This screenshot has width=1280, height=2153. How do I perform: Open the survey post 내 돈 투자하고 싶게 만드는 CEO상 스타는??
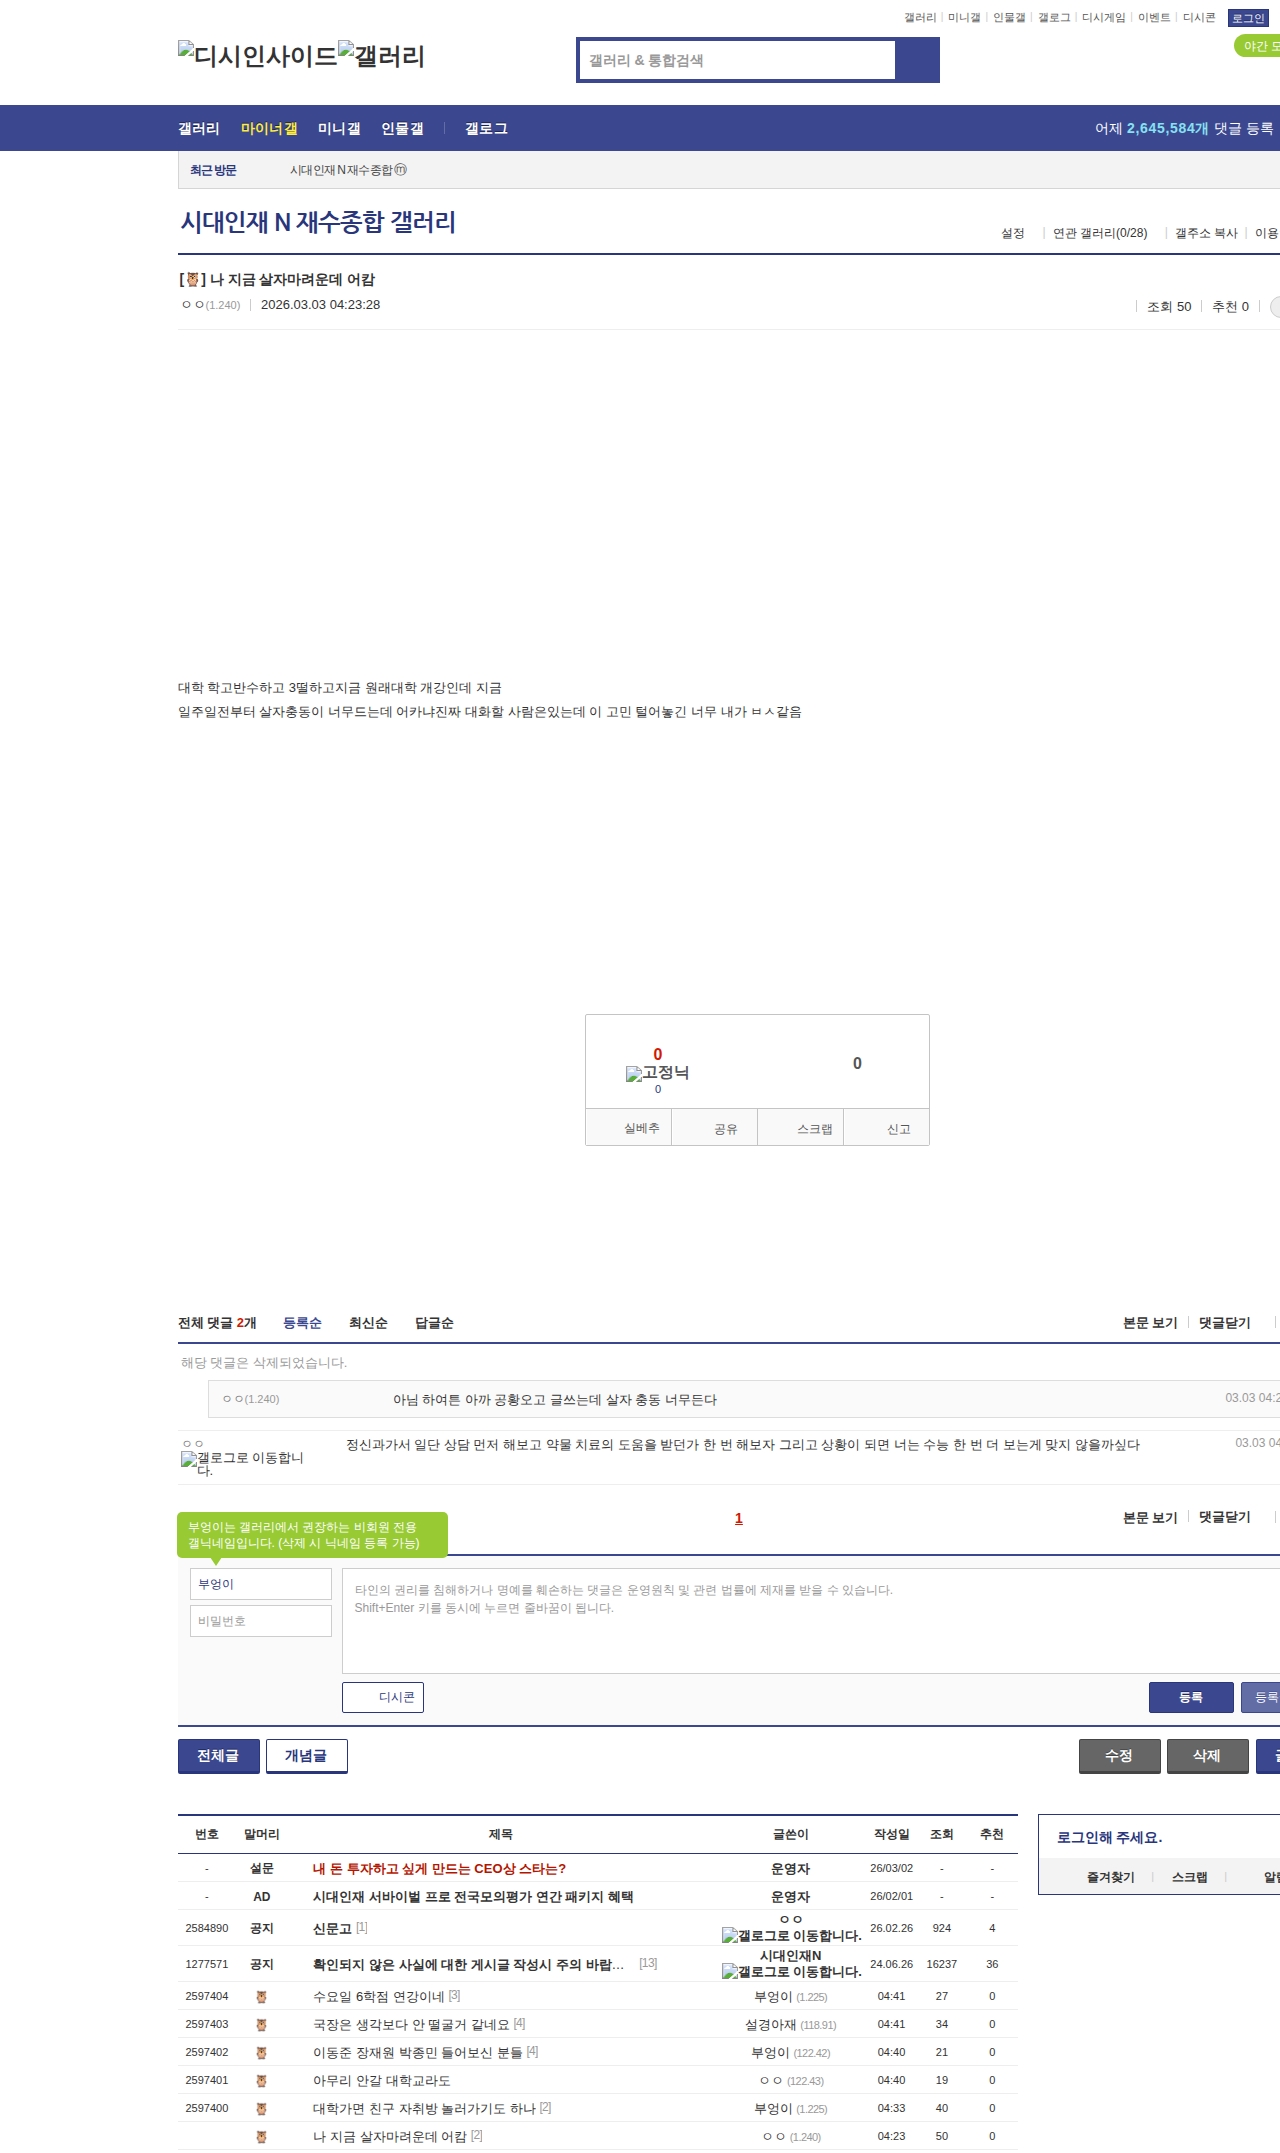point(439,1868)
